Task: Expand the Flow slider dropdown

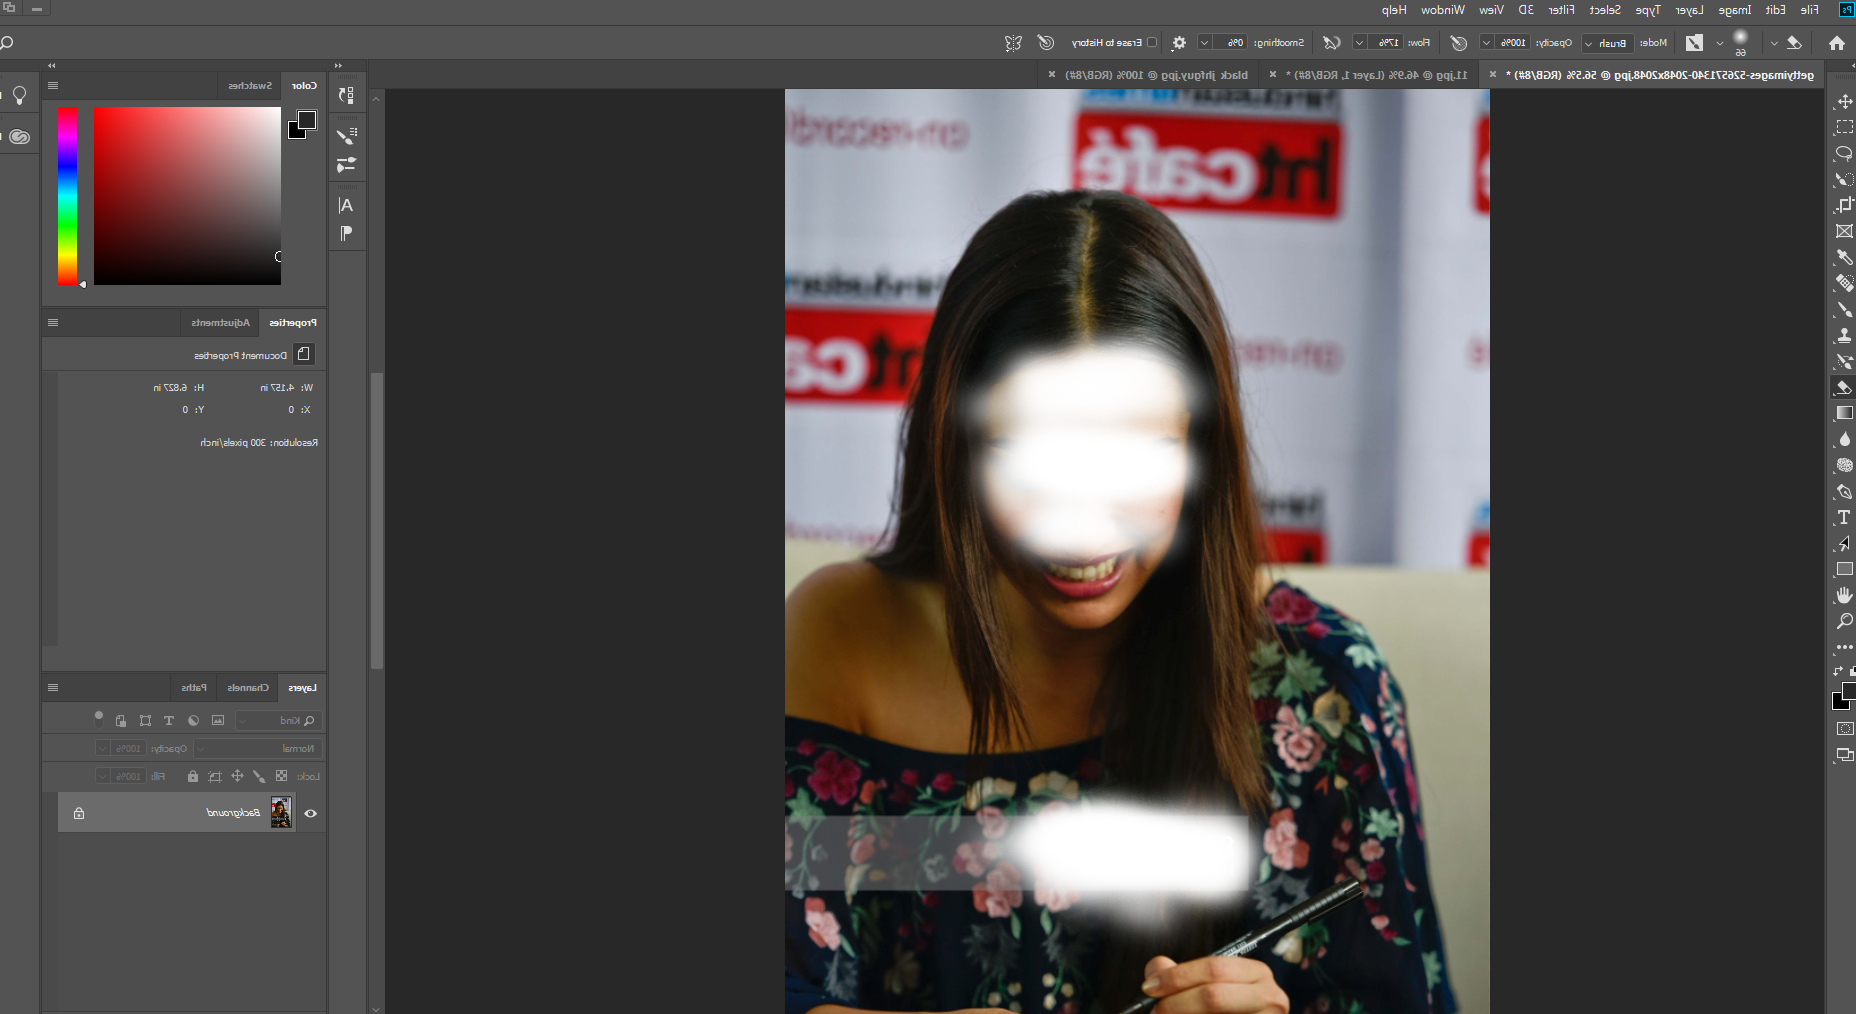Action: (x=1359, y=43)
